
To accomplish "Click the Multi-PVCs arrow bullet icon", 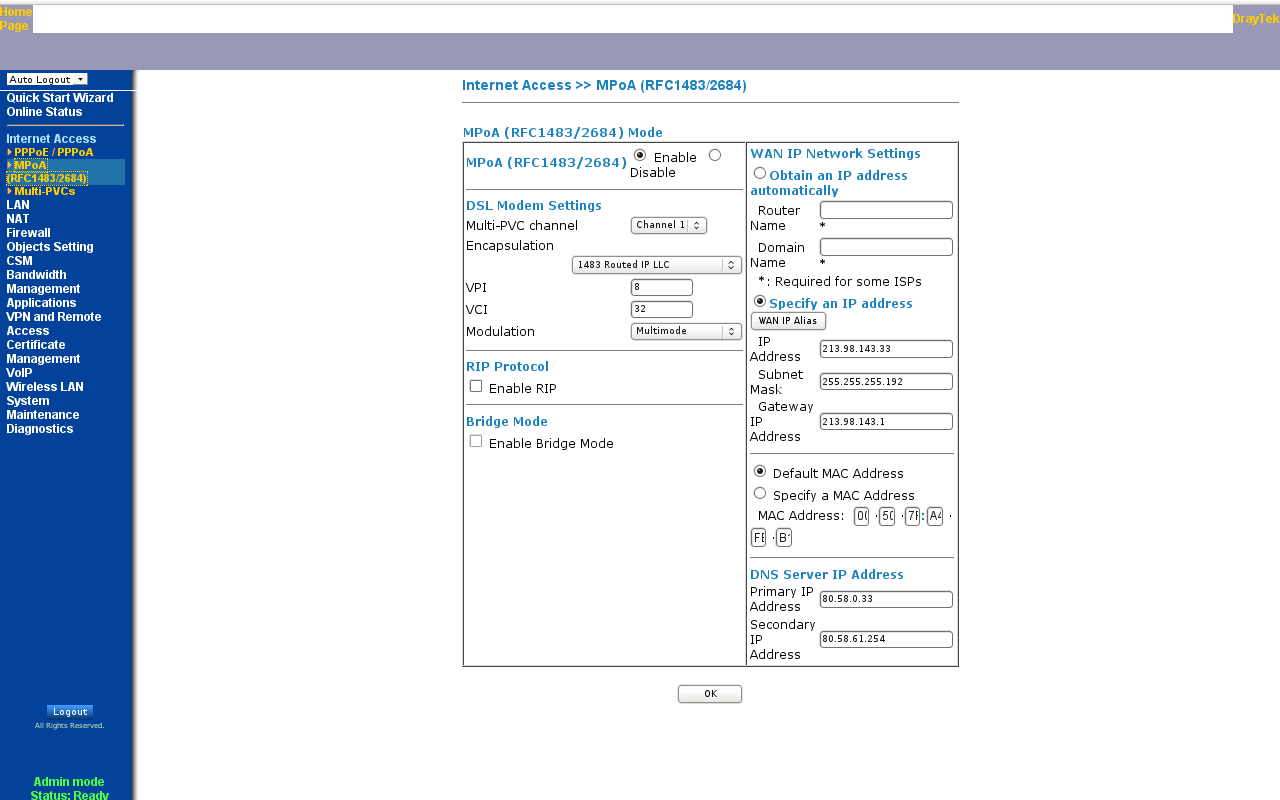I will (x=10, y=191).
